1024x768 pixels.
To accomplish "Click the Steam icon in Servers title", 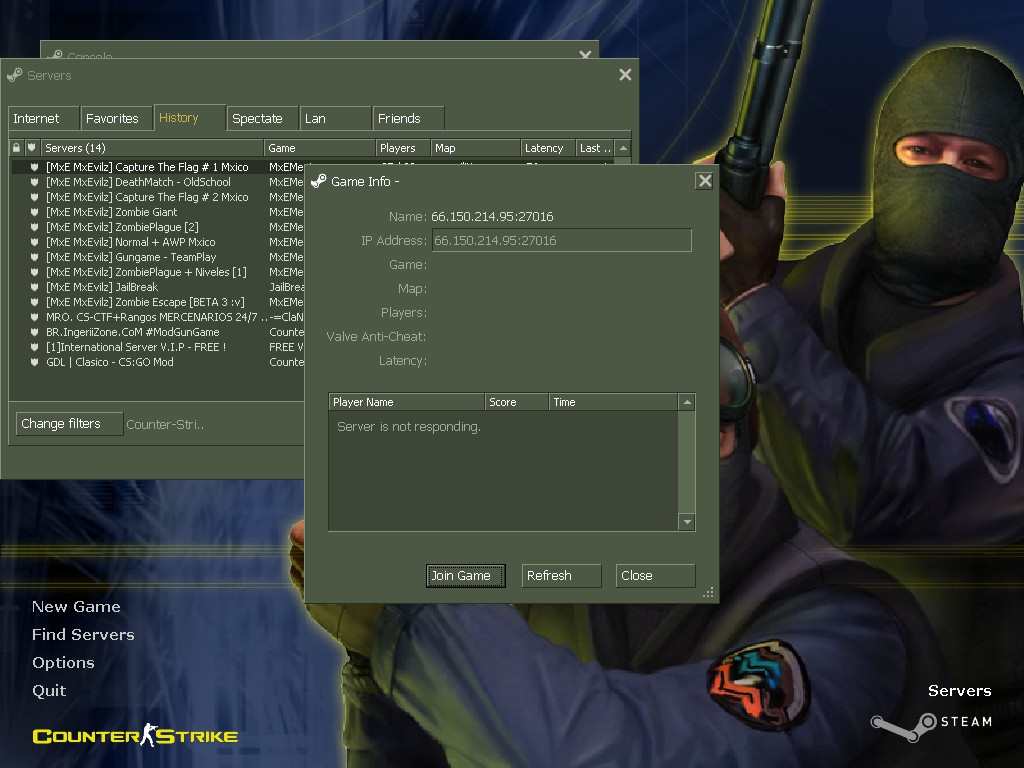I will coord(14,75).
